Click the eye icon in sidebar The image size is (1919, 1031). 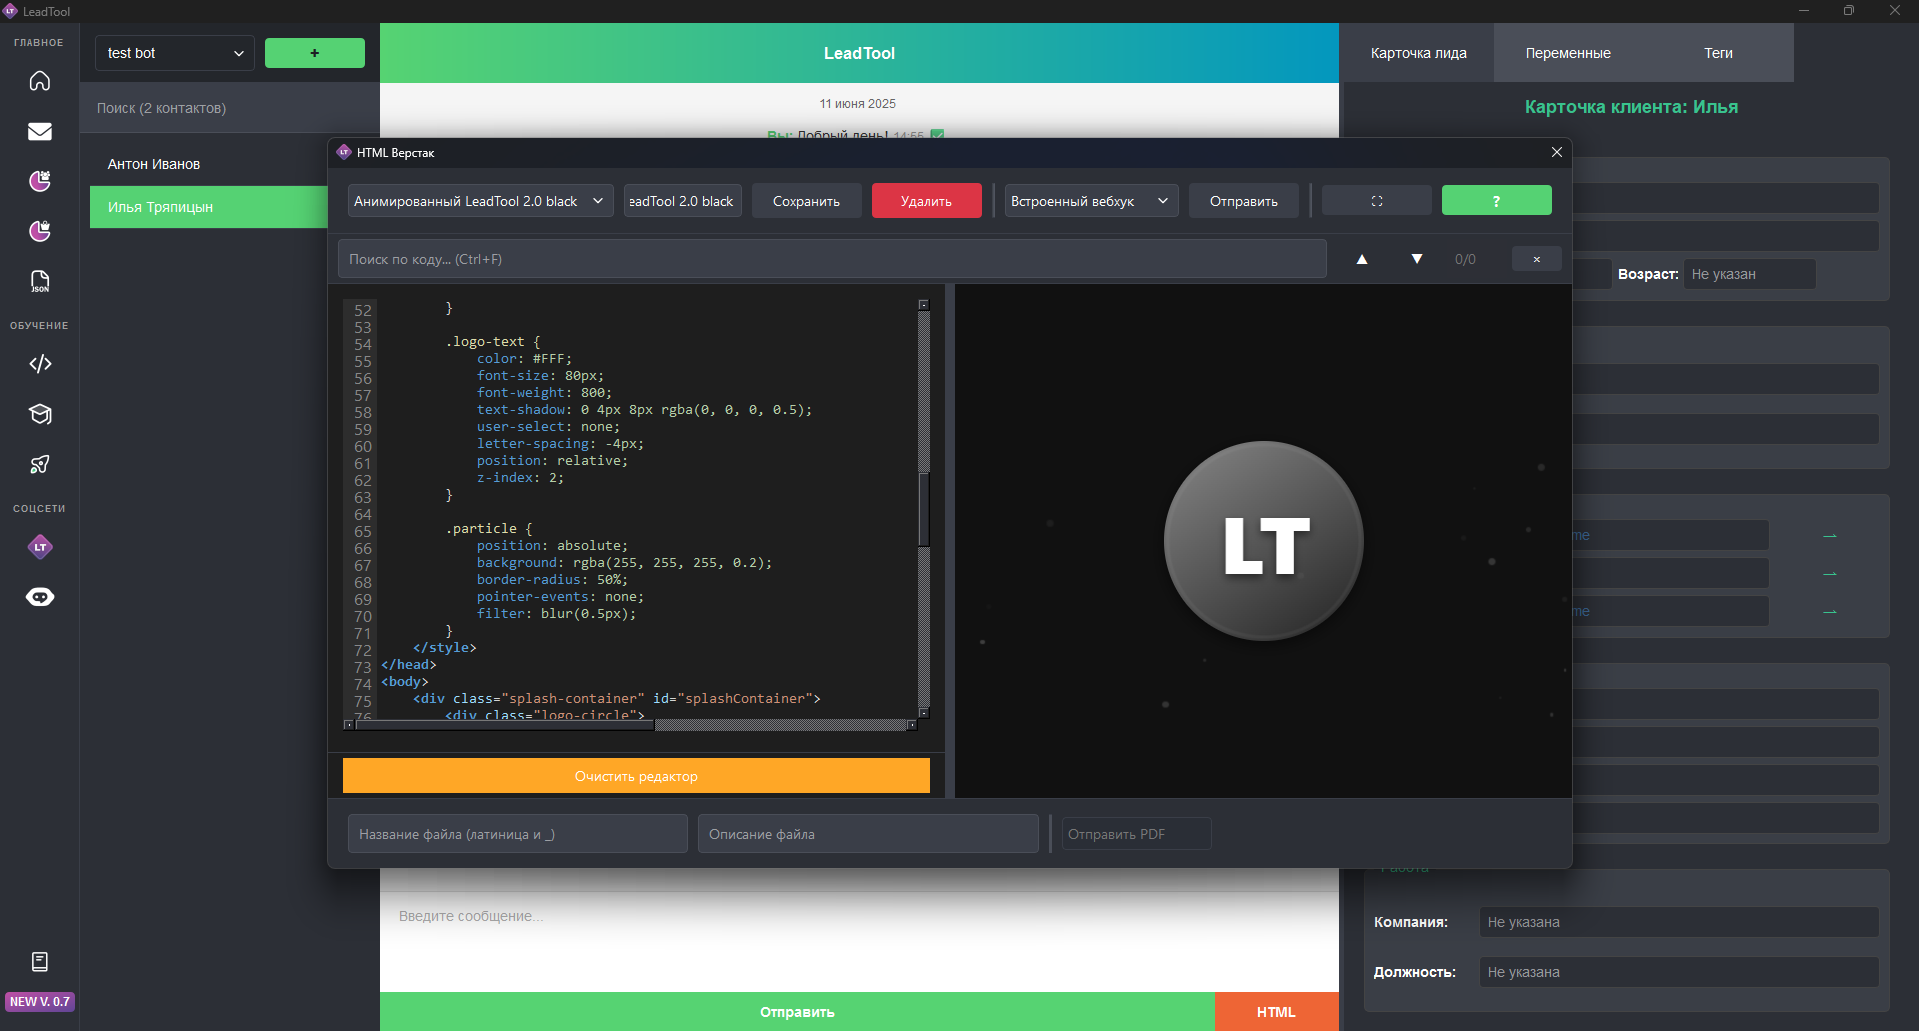tap(40, 597)
